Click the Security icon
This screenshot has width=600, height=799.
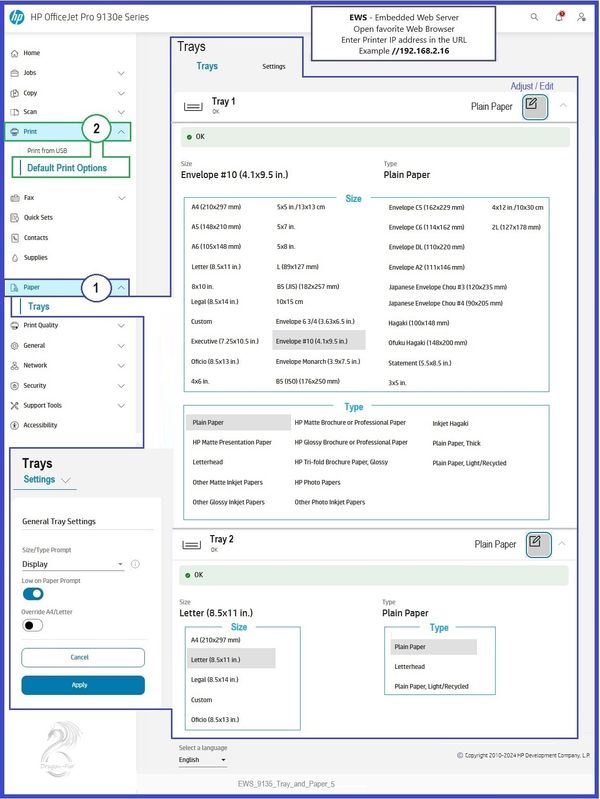click(x=14, y=386)
